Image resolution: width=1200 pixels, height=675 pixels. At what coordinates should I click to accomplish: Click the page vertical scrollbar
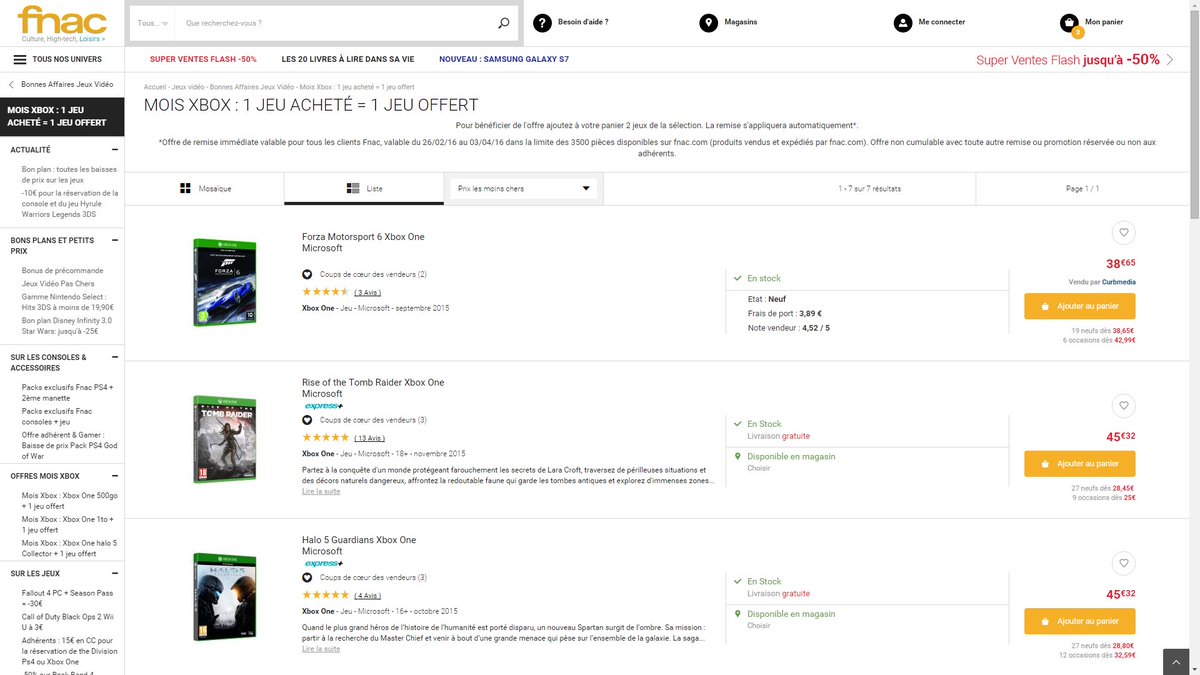pos(1195,120)
